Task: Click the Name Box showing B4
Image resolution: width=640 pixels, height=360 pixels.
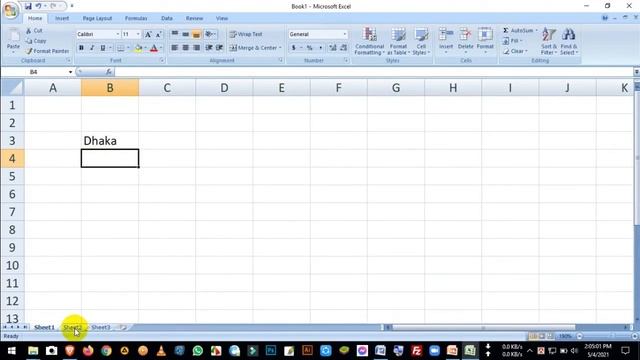Action: click(x=38, y=72)
